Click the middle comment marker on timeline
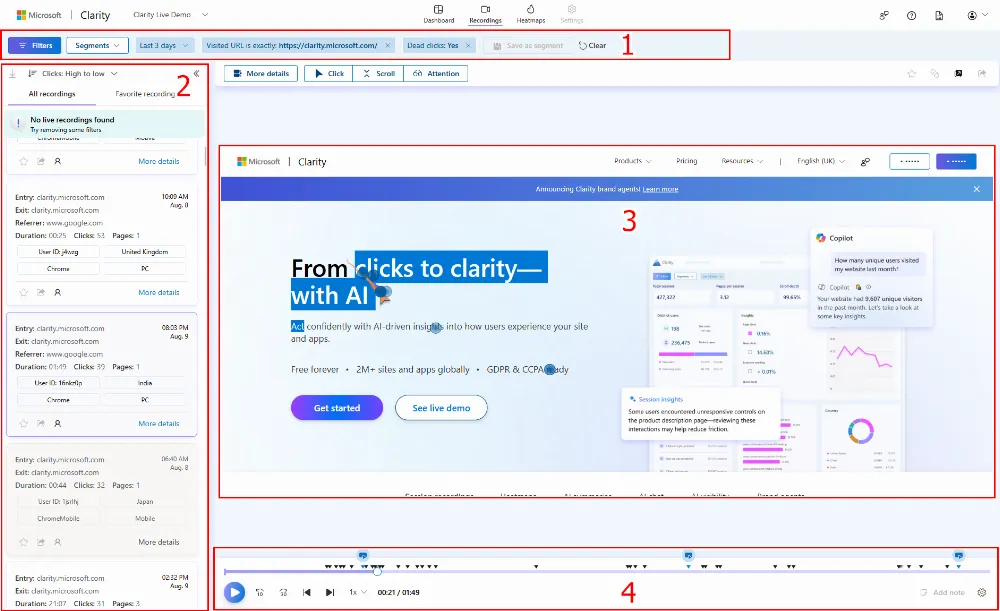 (x=688, y=556)
